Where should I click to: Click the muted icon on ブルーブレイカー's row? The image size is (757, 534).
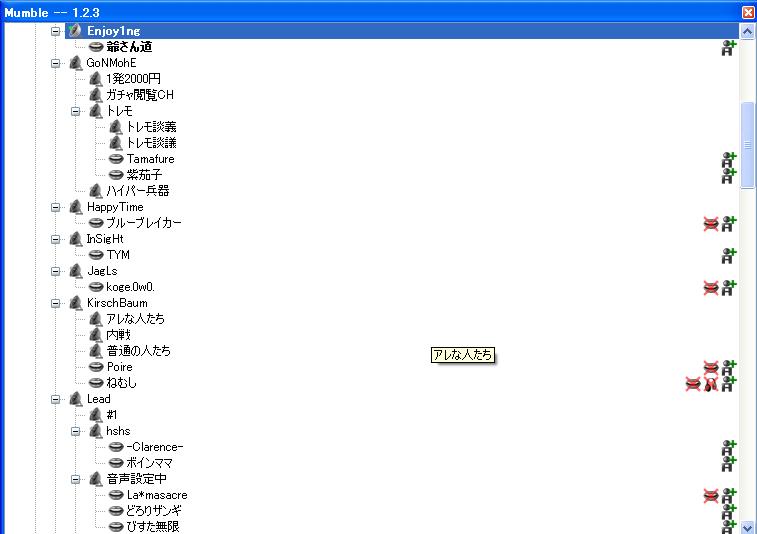click(711, 223)
